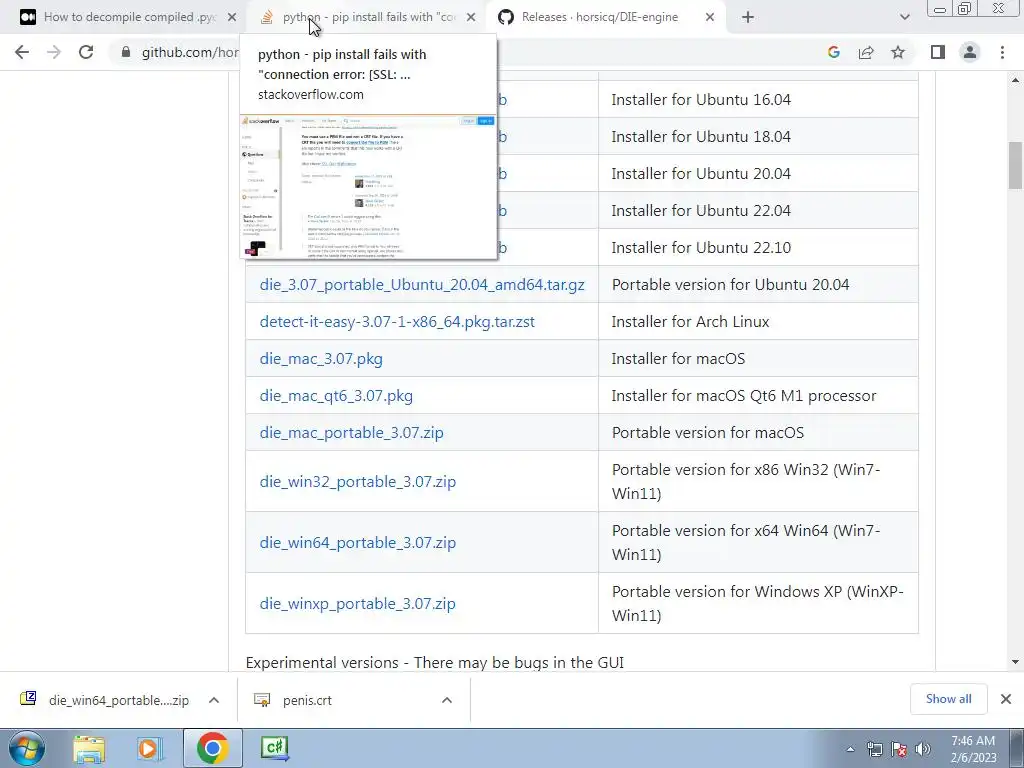
Task: Launch Windows Media Player from taskbar
Action: coord(149,748)
